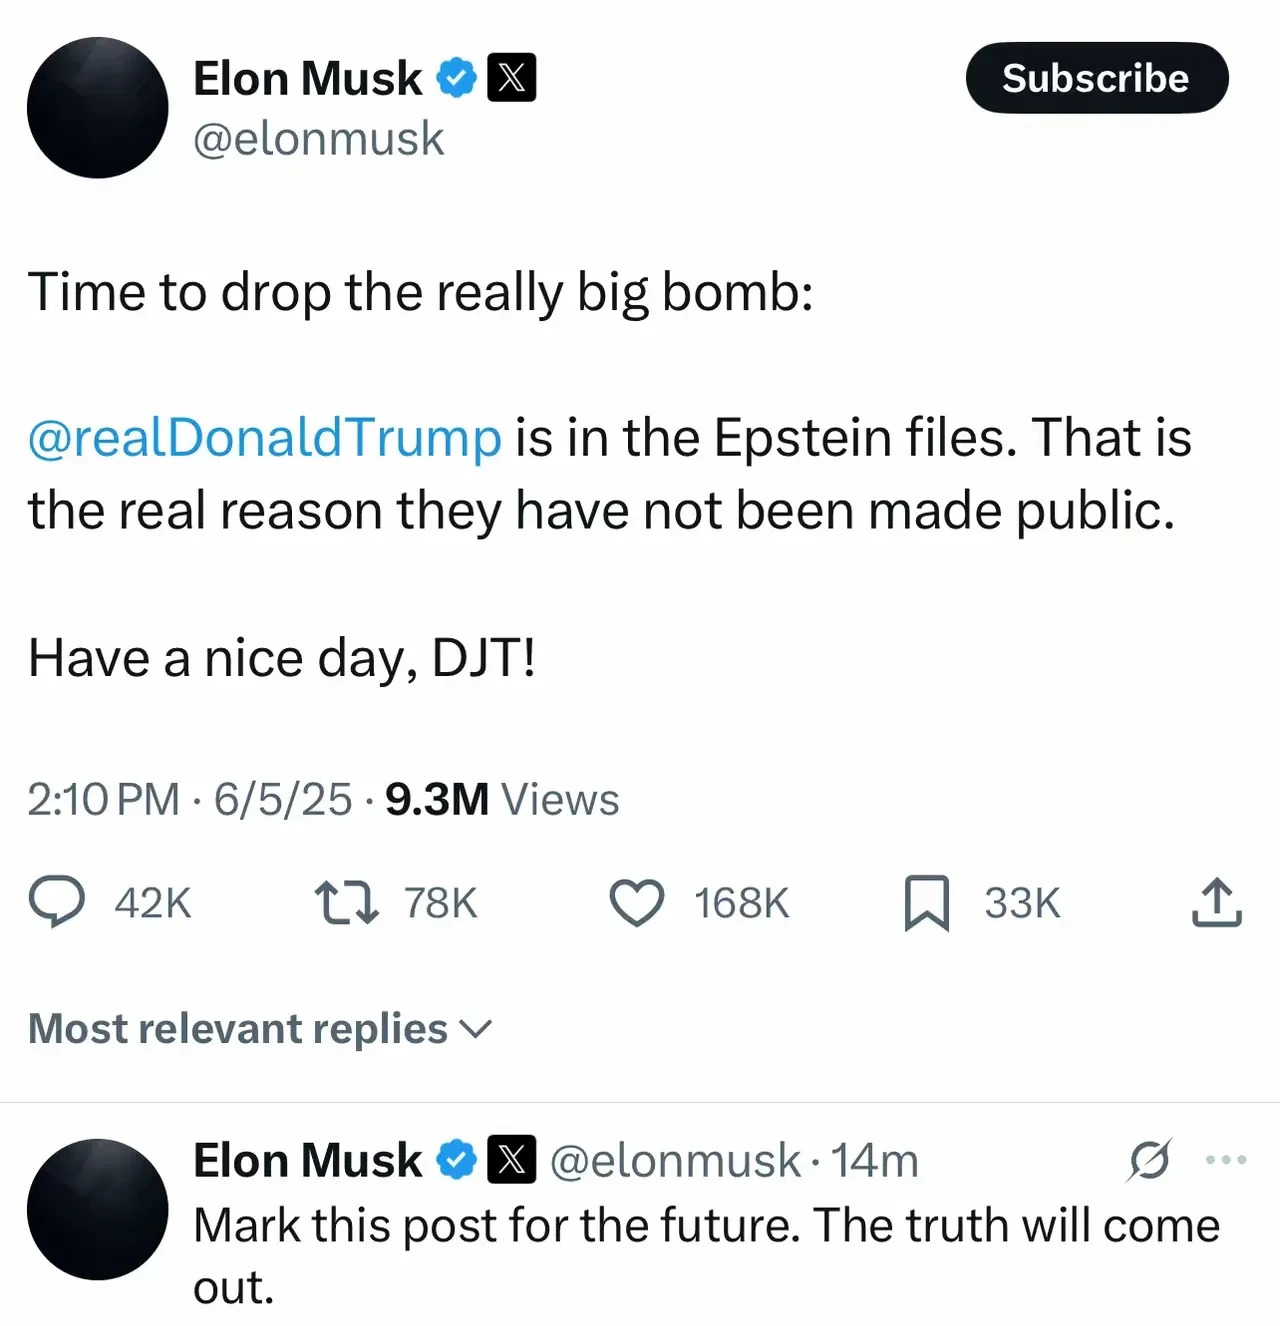
Task: Subscribe to Elon Musk
Action: (1097, 78)
